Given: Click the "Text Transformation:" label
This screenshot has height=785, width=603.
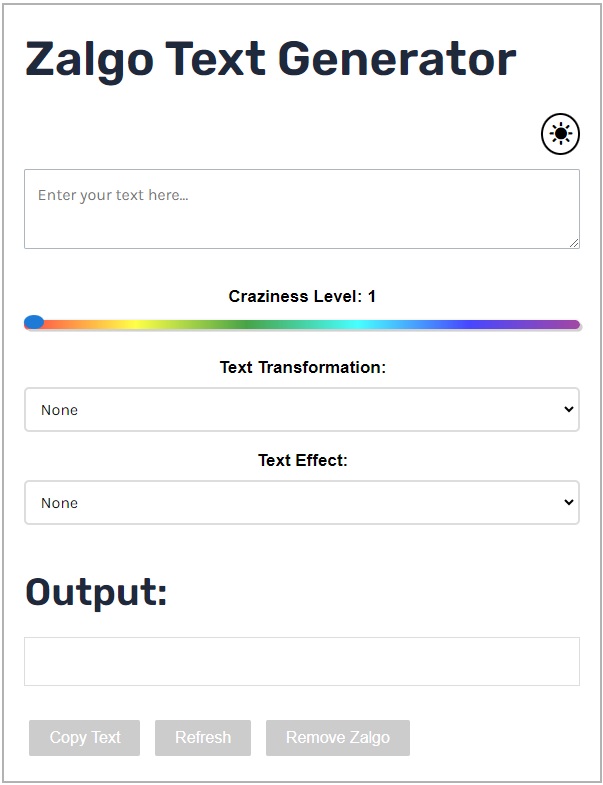Looking at the screenshot, I should [302, 367].
